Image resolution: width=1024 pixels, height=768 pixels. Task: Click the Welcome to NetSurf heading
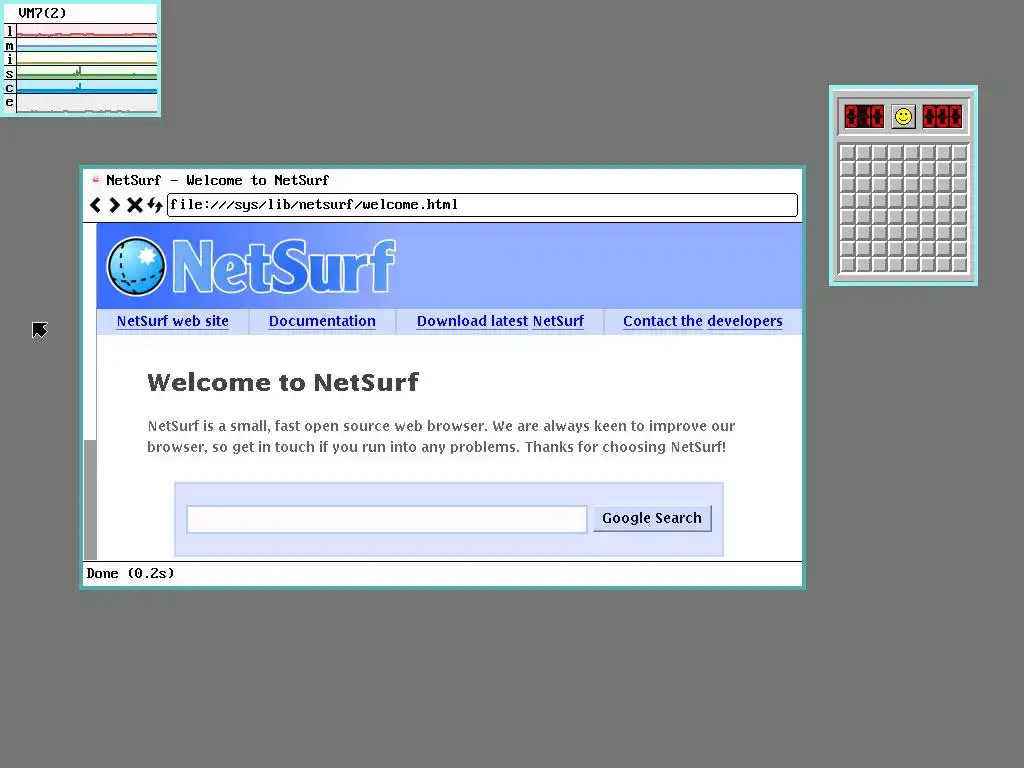tap(283, 382)
